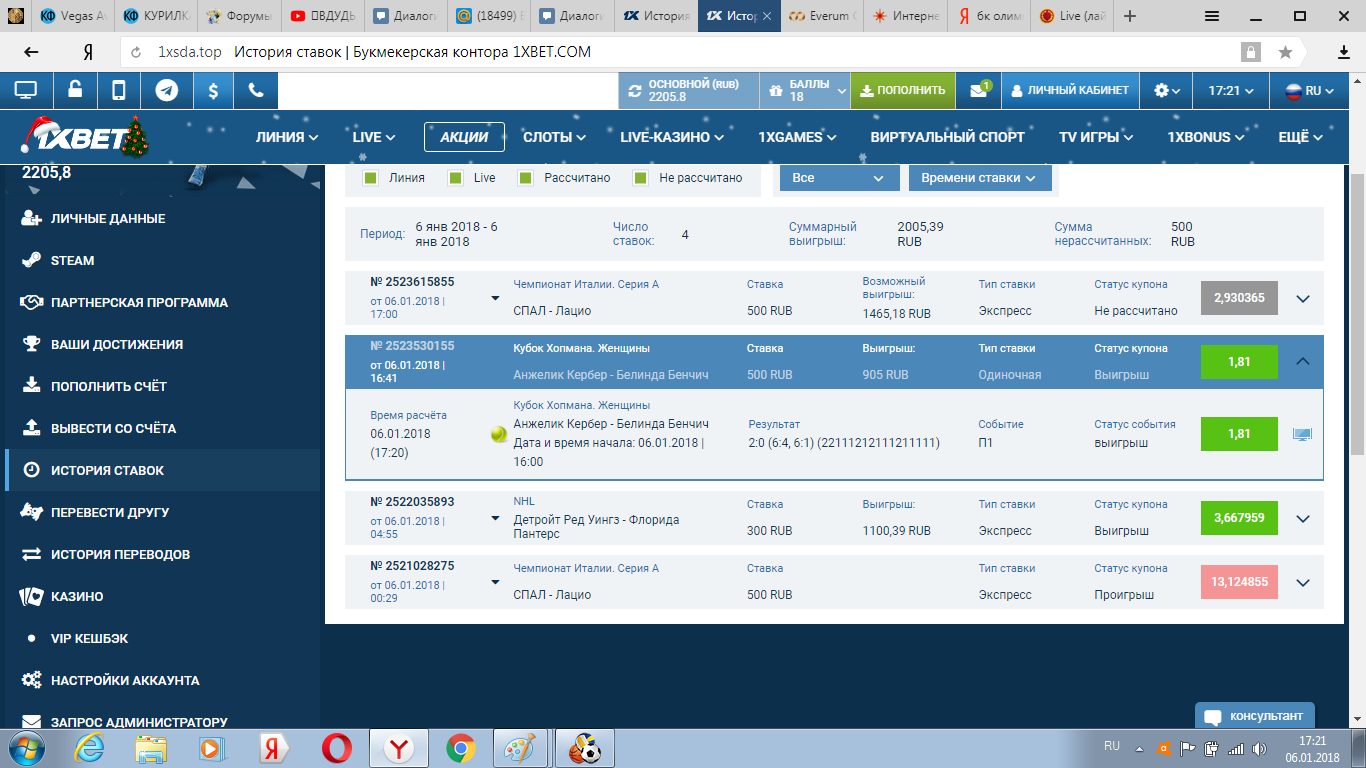Open the Live menu in navigation
This screenshot has height=768, width=1366.
click(374, 137)
